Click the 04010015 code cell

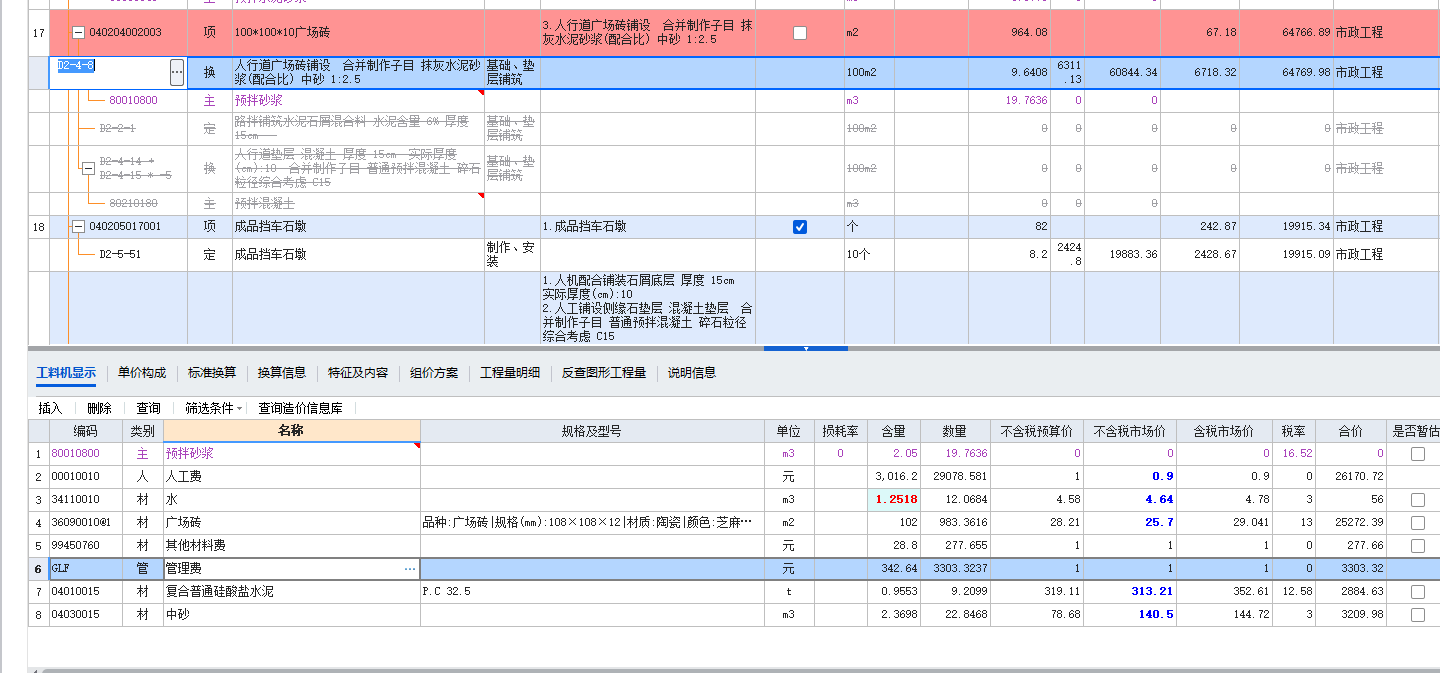(x=86, y=592)
